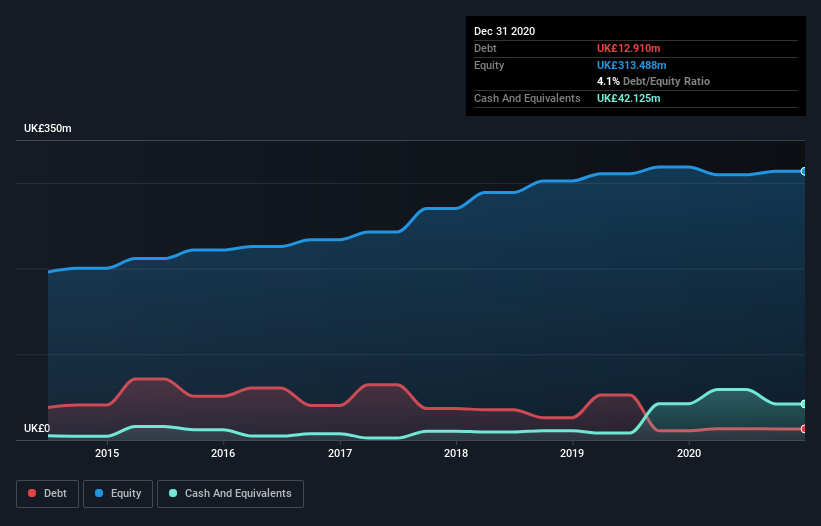
Task: Click the 2015 x-axis label
Action: [107, 453]
